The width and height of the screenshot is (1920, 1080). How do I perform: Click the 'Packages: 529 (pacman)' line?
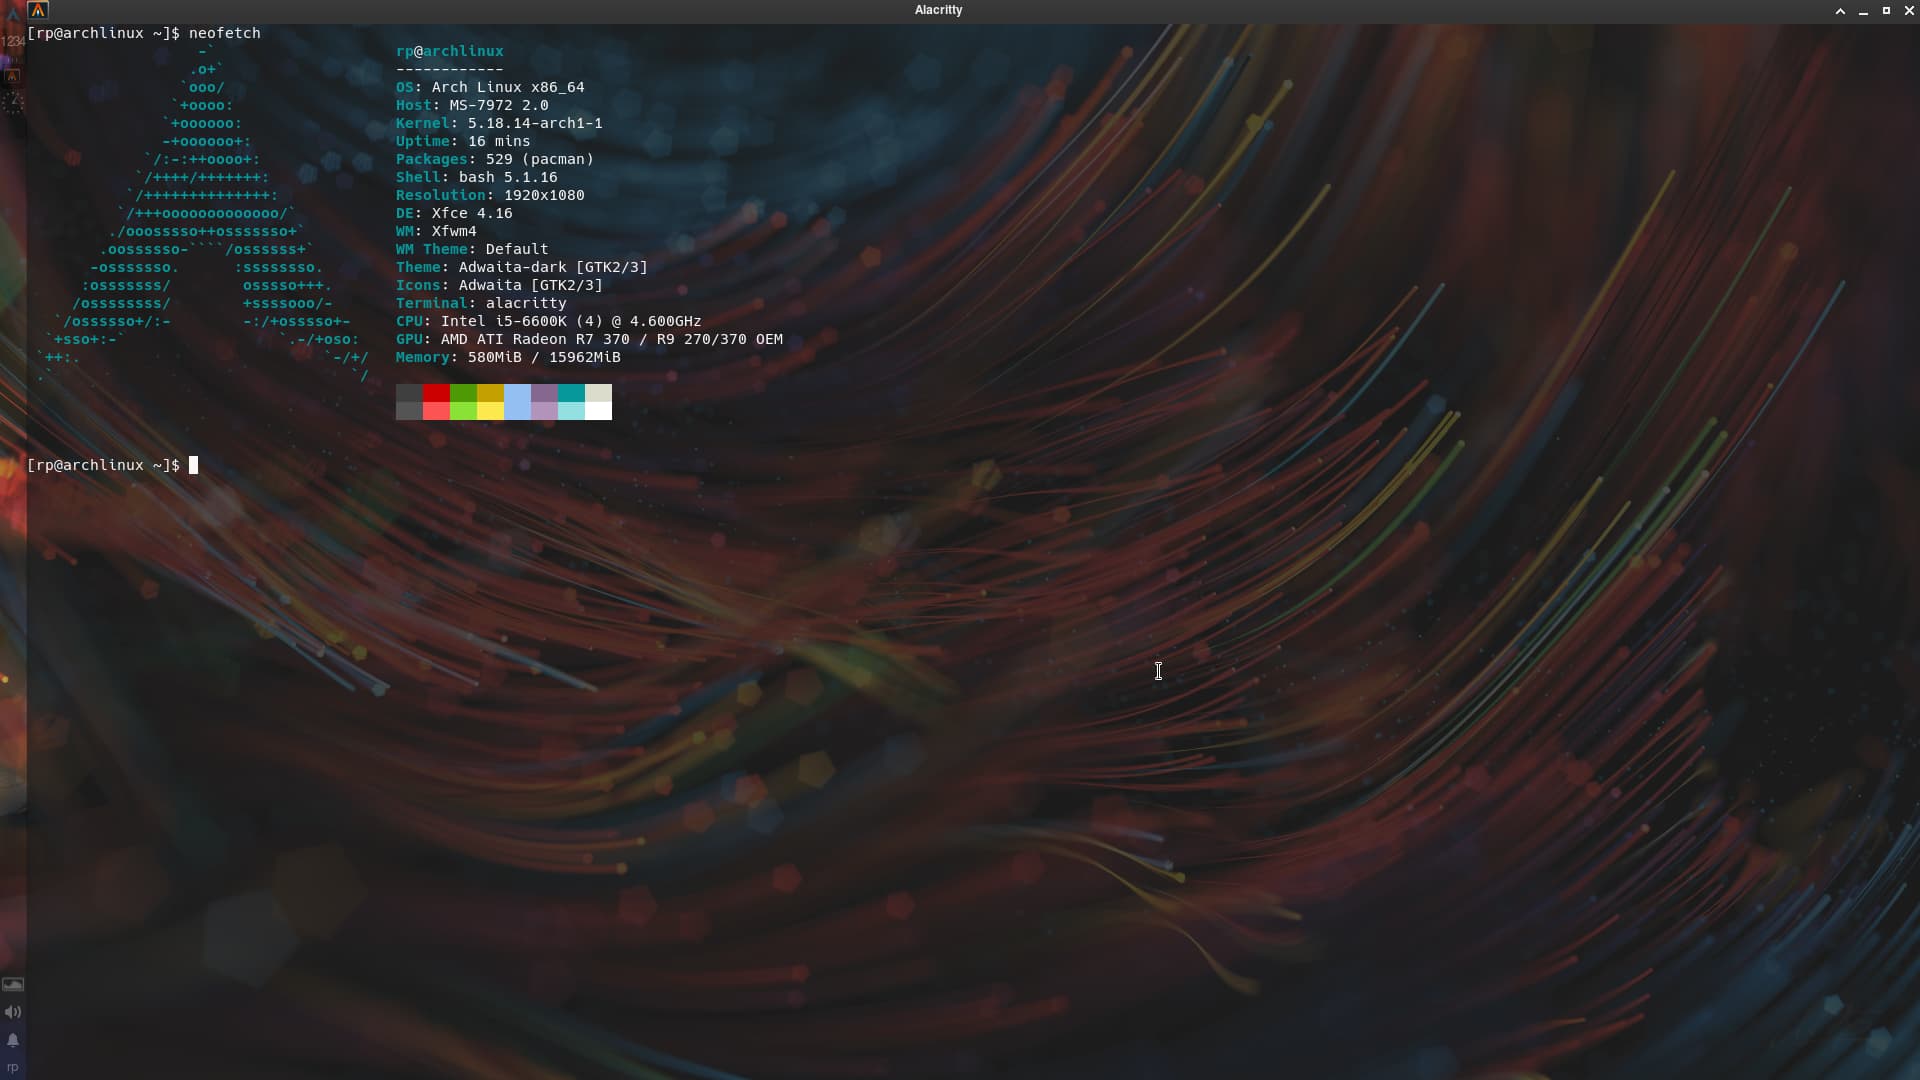pyautogui.click(x=495, y=159)
